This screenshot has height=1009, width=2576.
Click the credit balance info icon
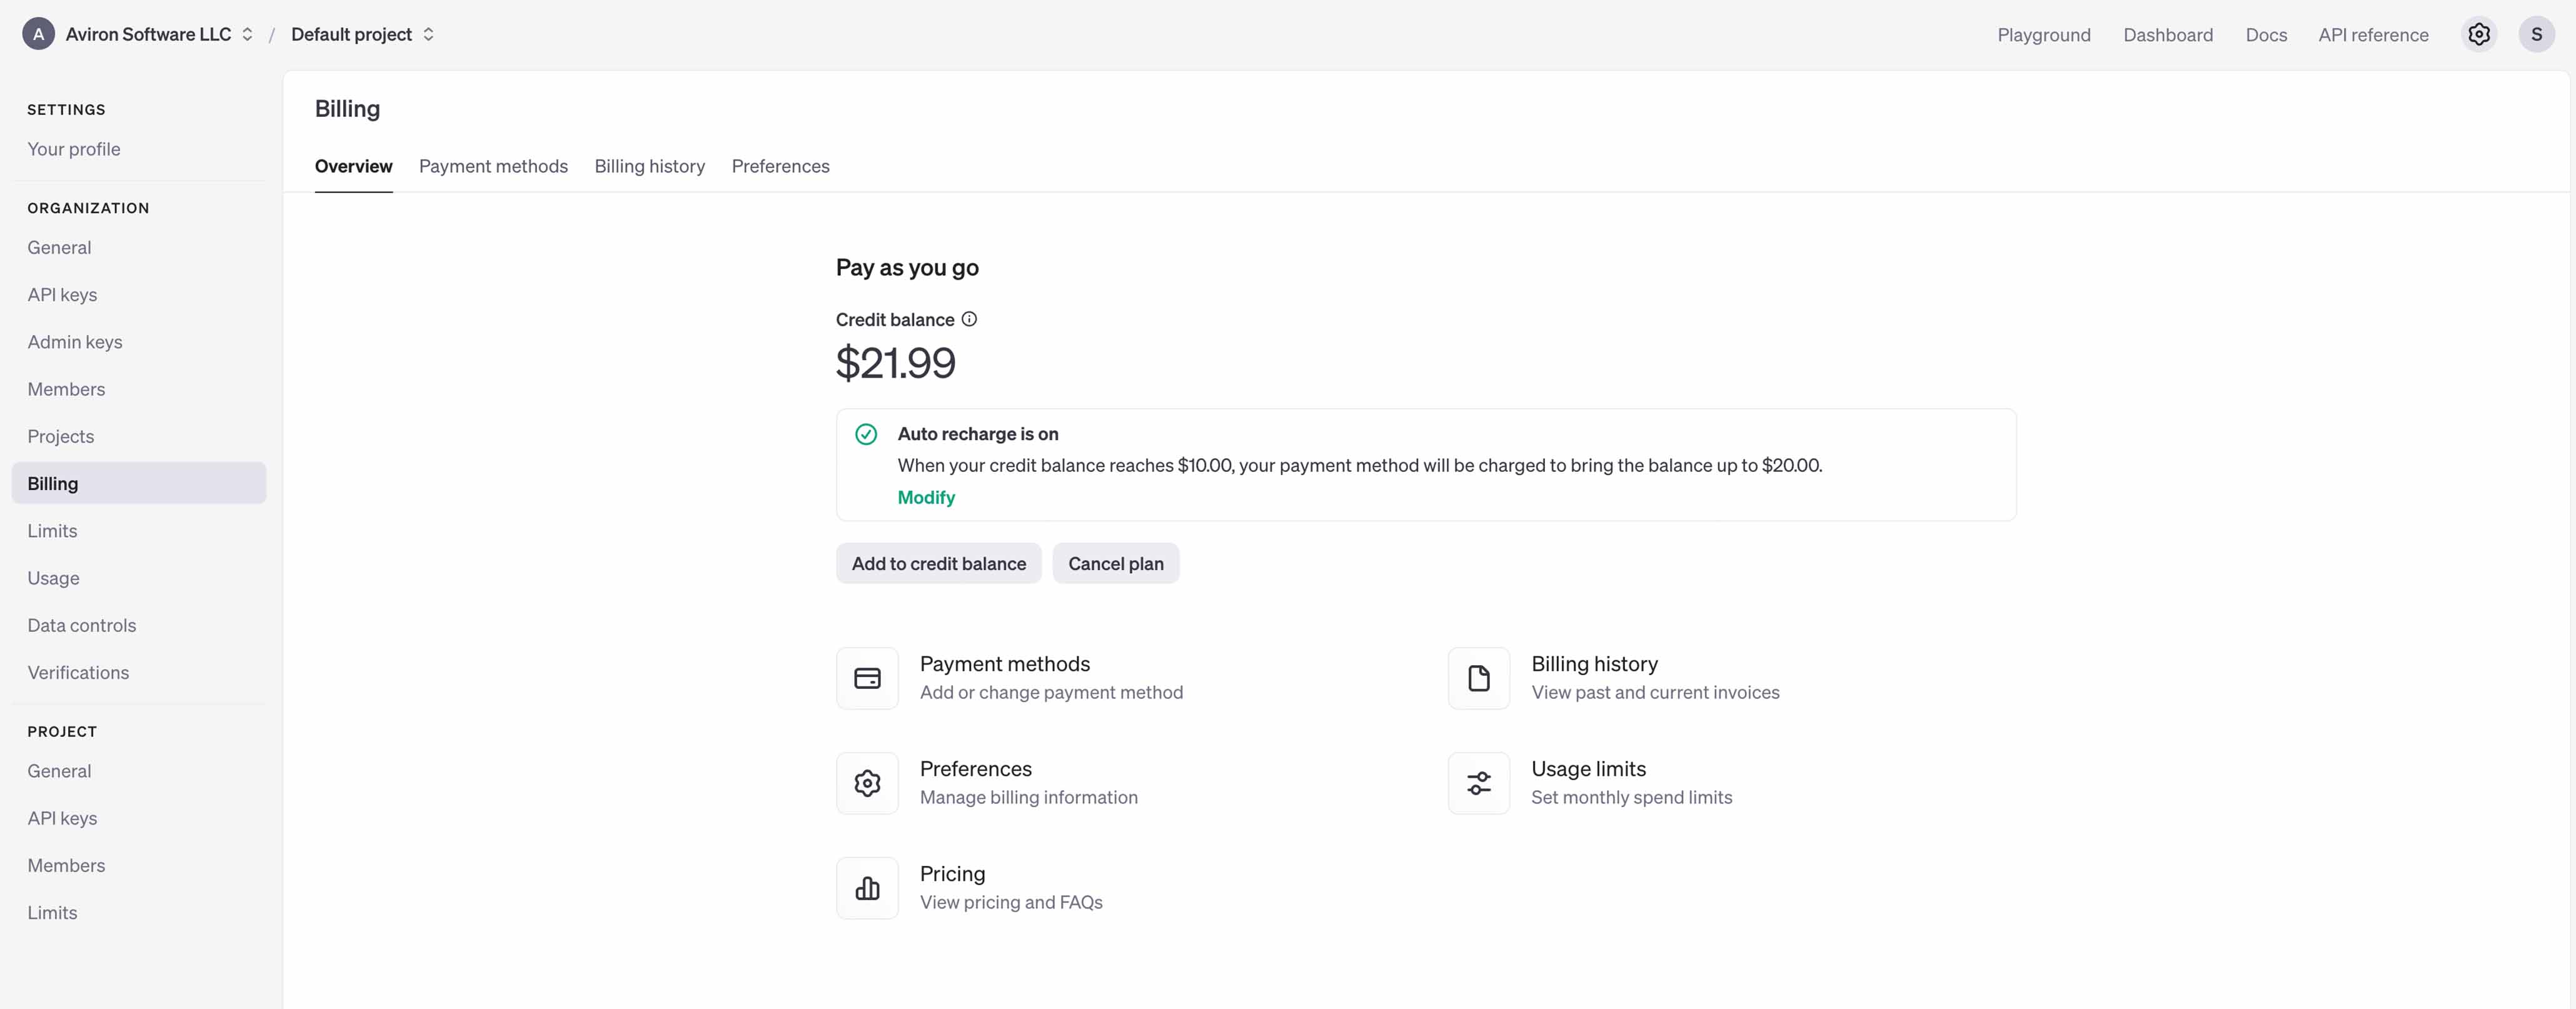click(x=969, y=319)
